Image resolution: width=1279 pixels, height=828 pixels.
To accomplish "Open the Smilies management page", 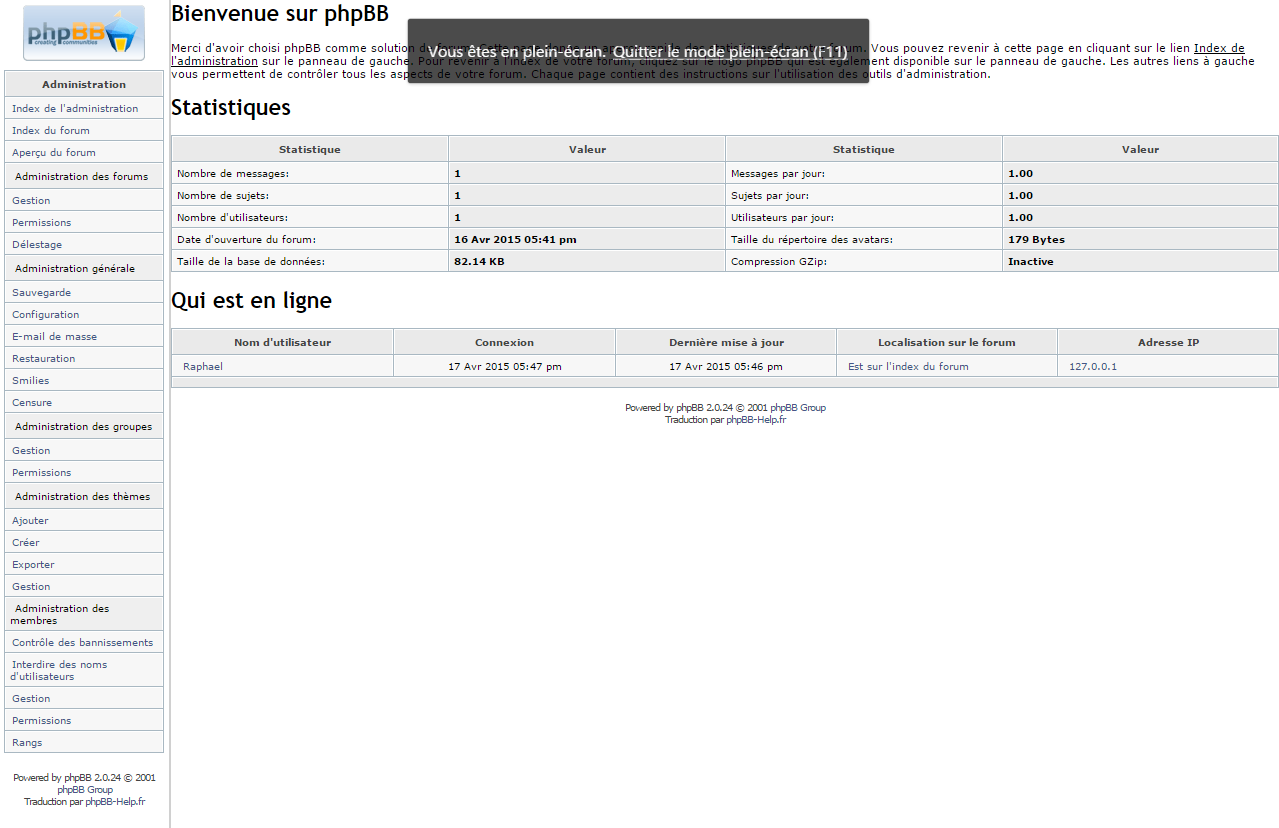I will (30, 380).
